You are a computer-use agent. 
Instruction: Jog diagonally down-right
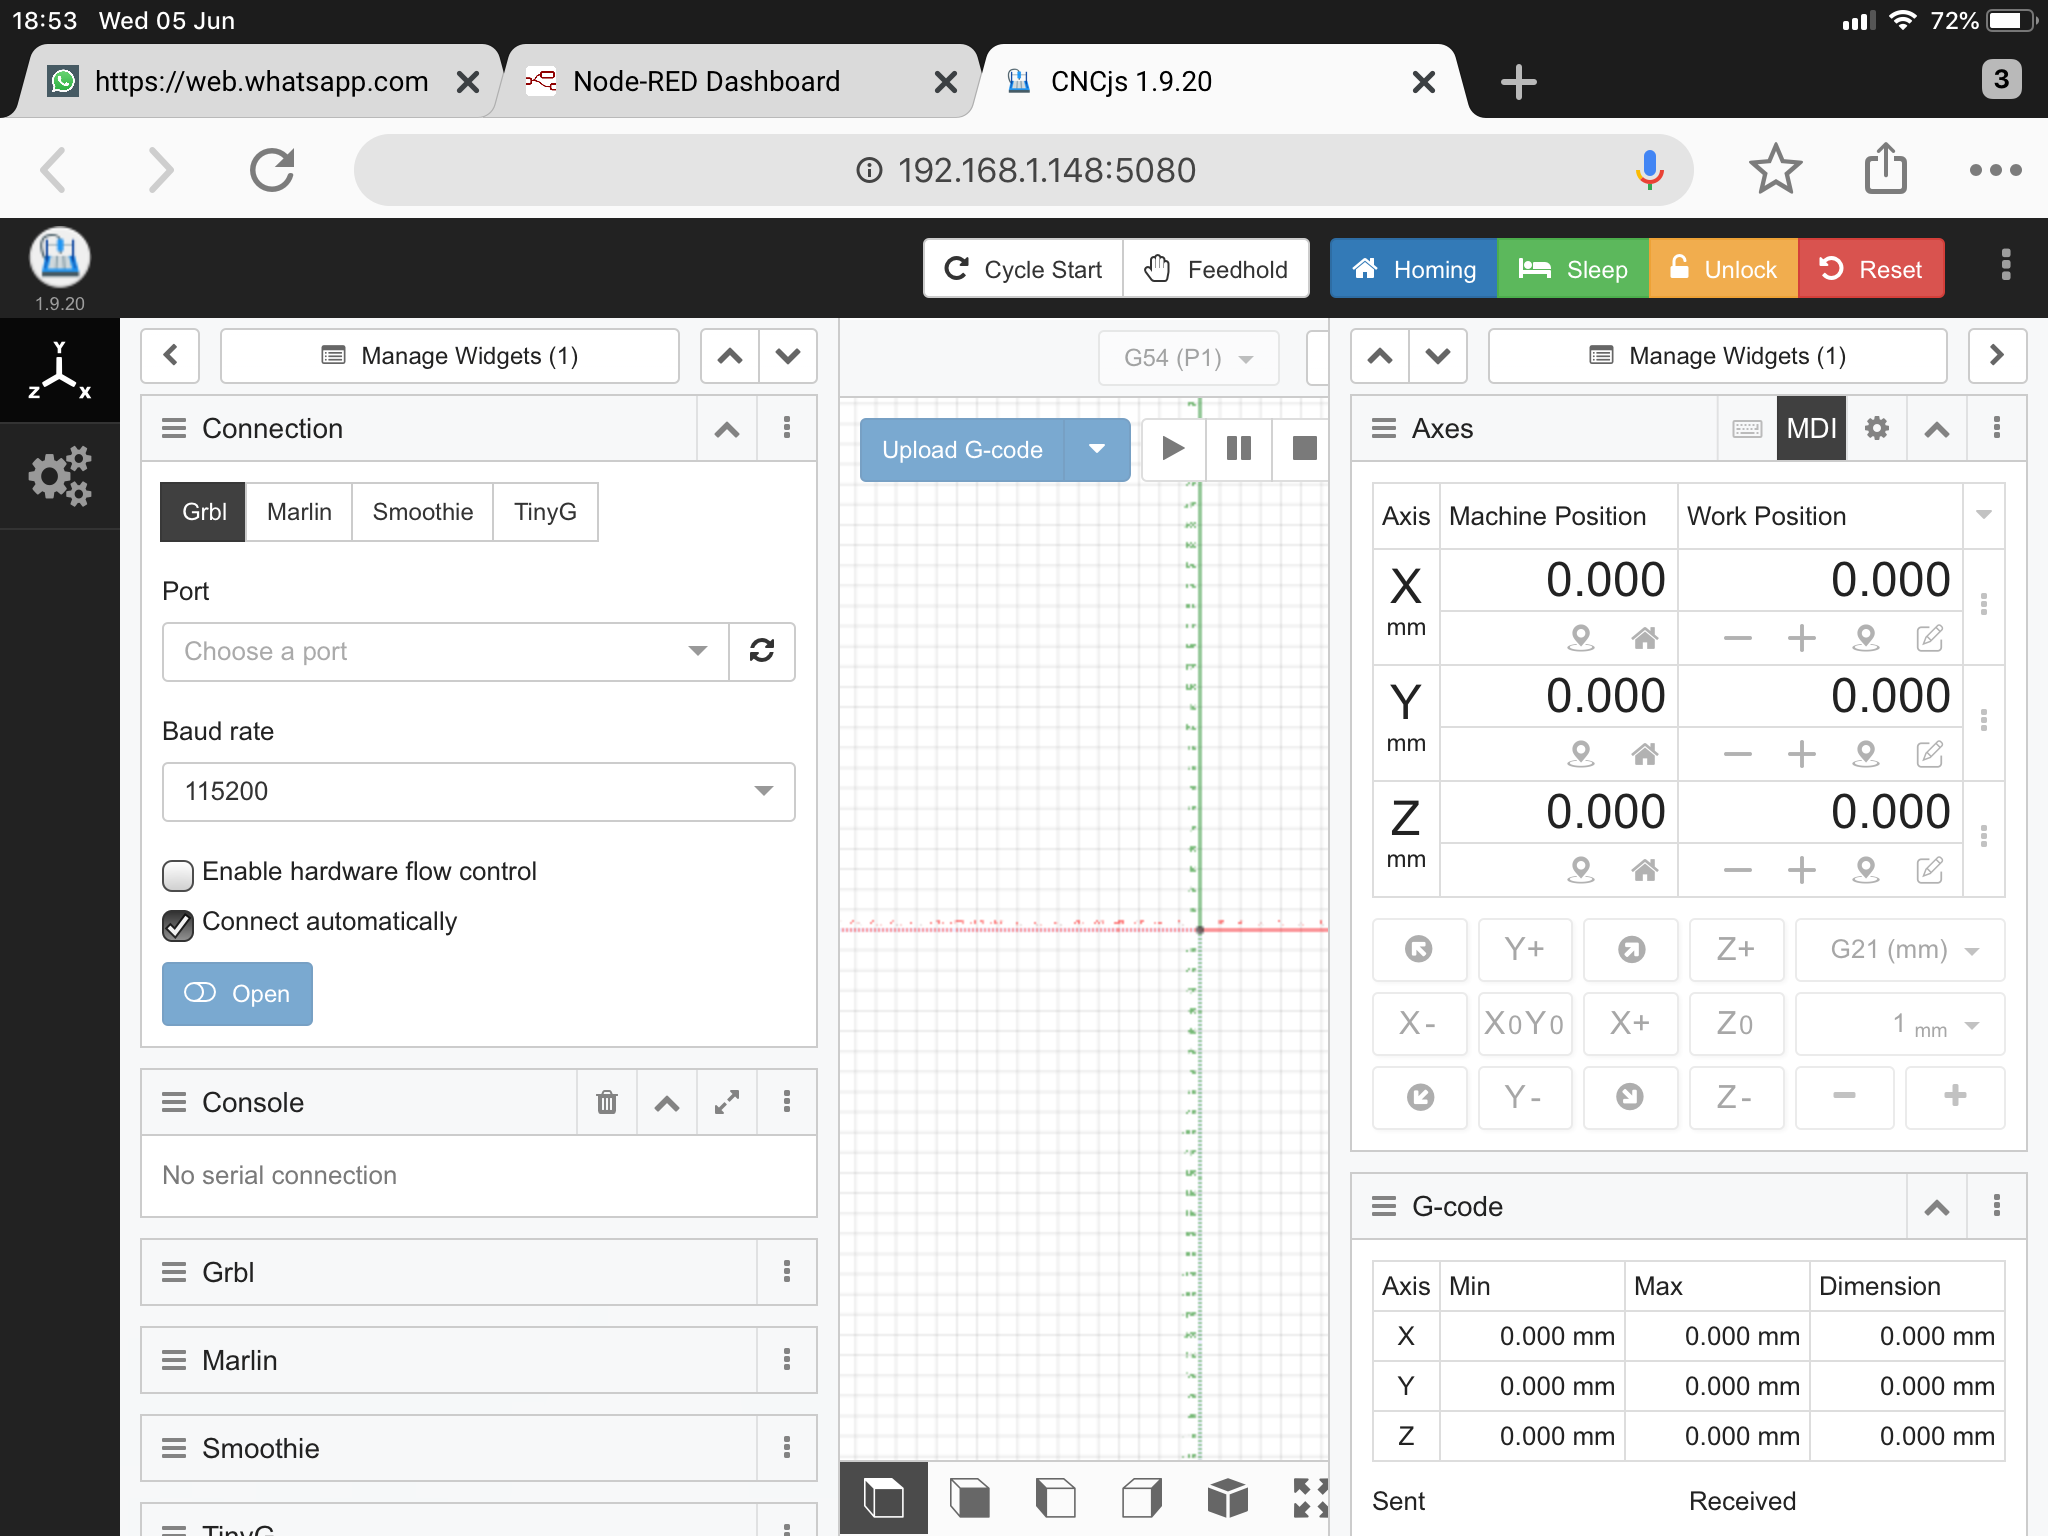tap(1630, 1097)
